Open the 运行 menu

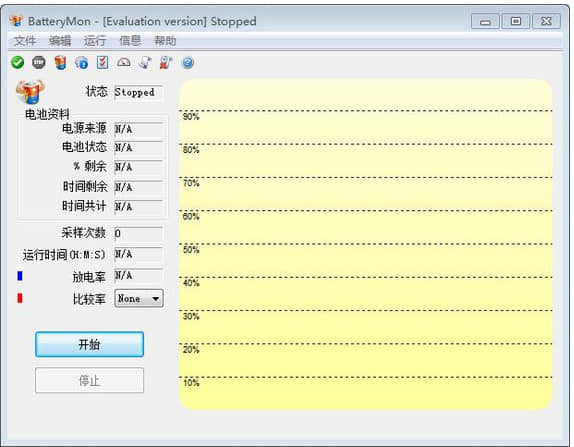(95, 41)
